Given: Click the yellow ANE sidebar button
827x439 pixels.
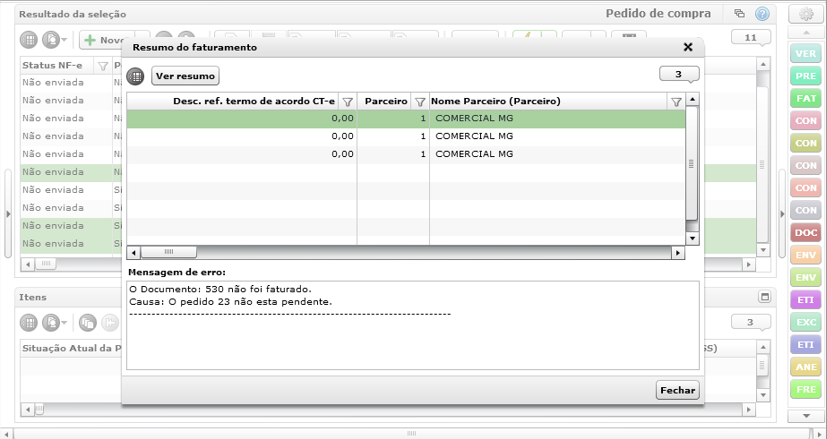Looking at the screenshot, I should [806, 367].
